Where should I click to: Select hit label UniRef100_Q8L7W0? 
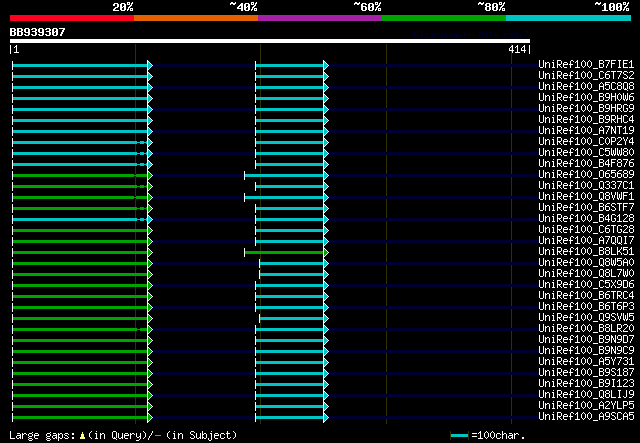click(x=587, y=274)
